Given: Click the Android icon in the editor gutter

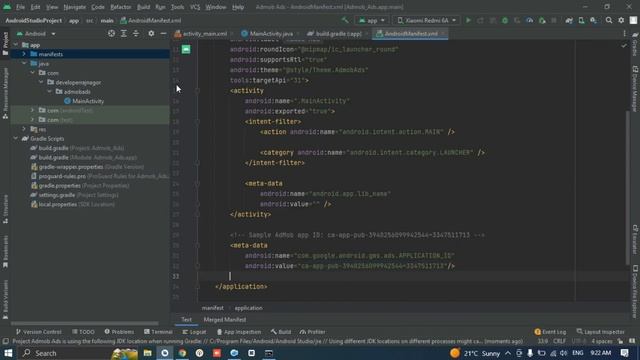Looking at the screenshot, I should point(186,49).
